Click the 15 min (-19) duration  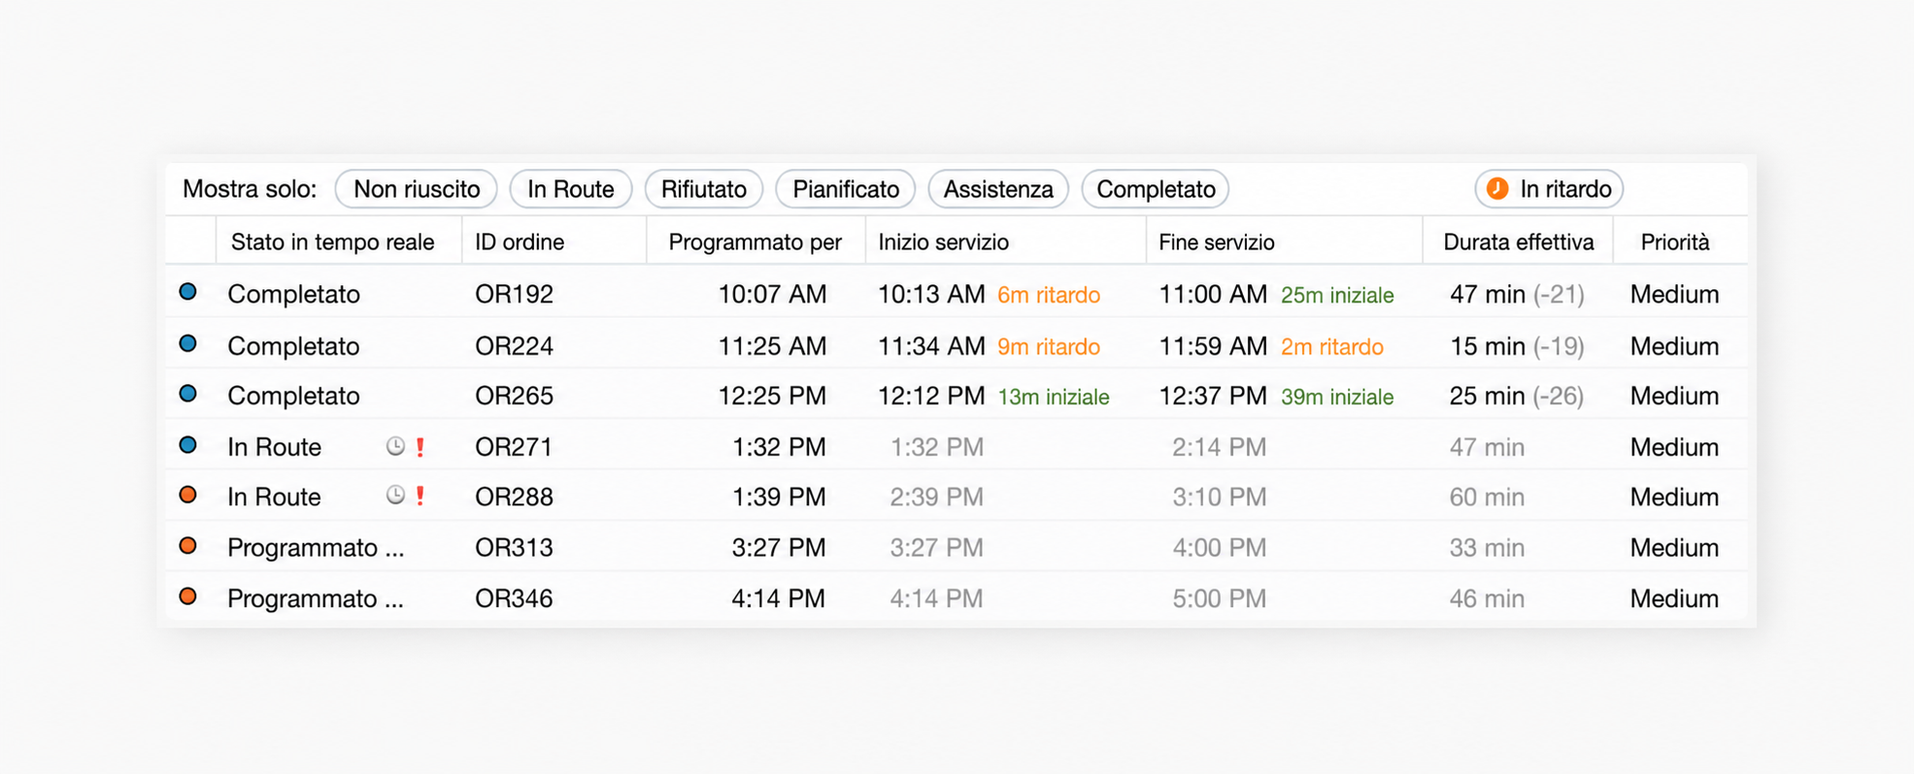pyautogui.click(x=1517, y=346)
